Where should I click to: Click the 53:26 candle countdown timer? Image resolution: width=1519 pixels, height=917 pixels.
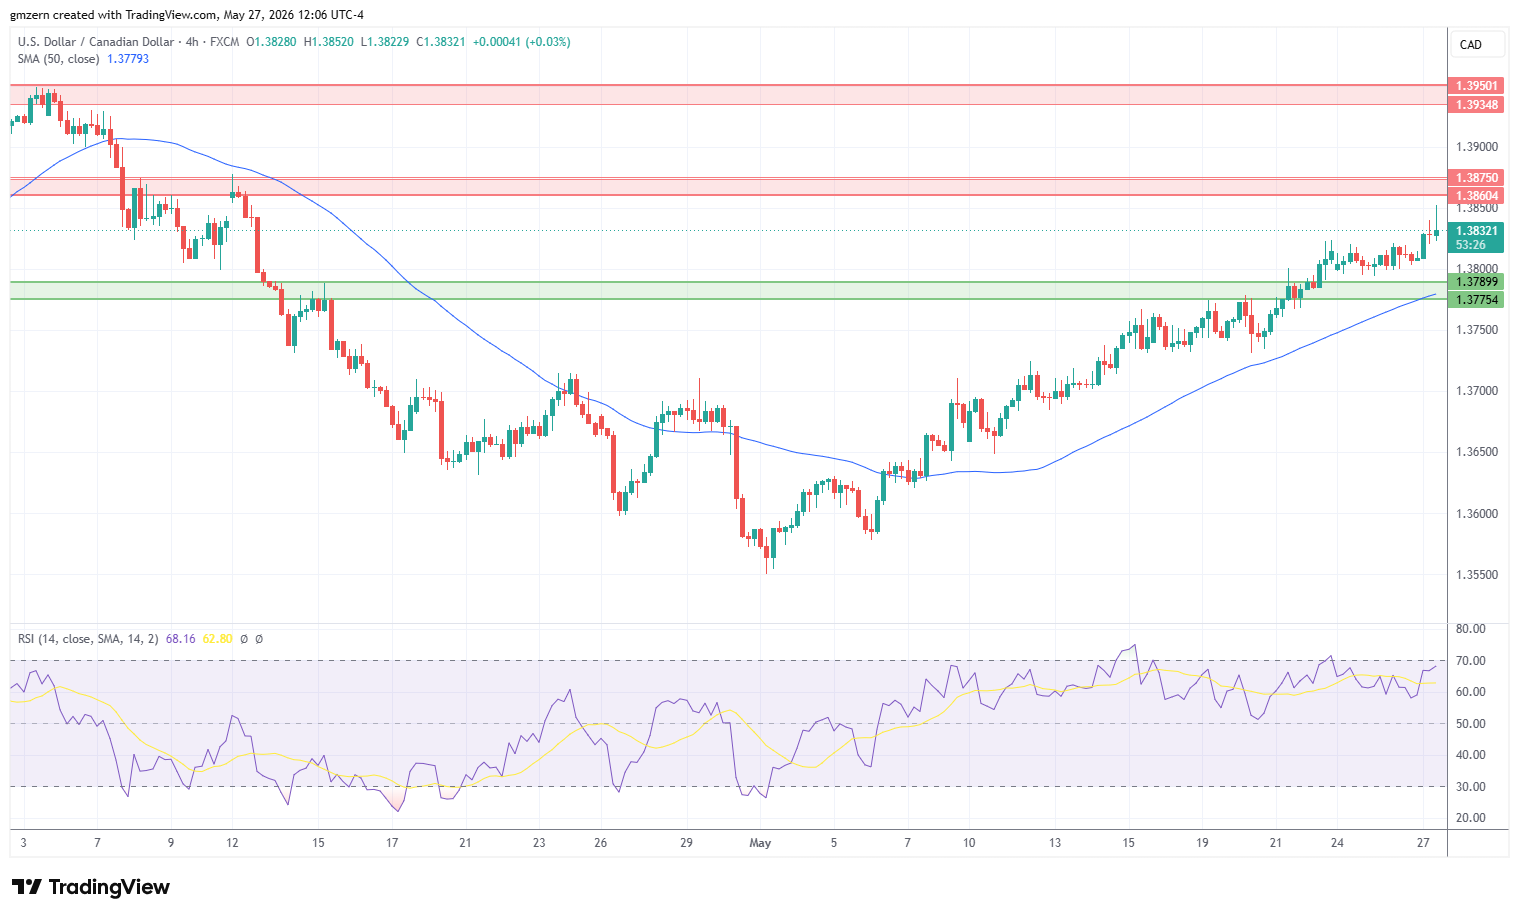[x=1471, y=245]
